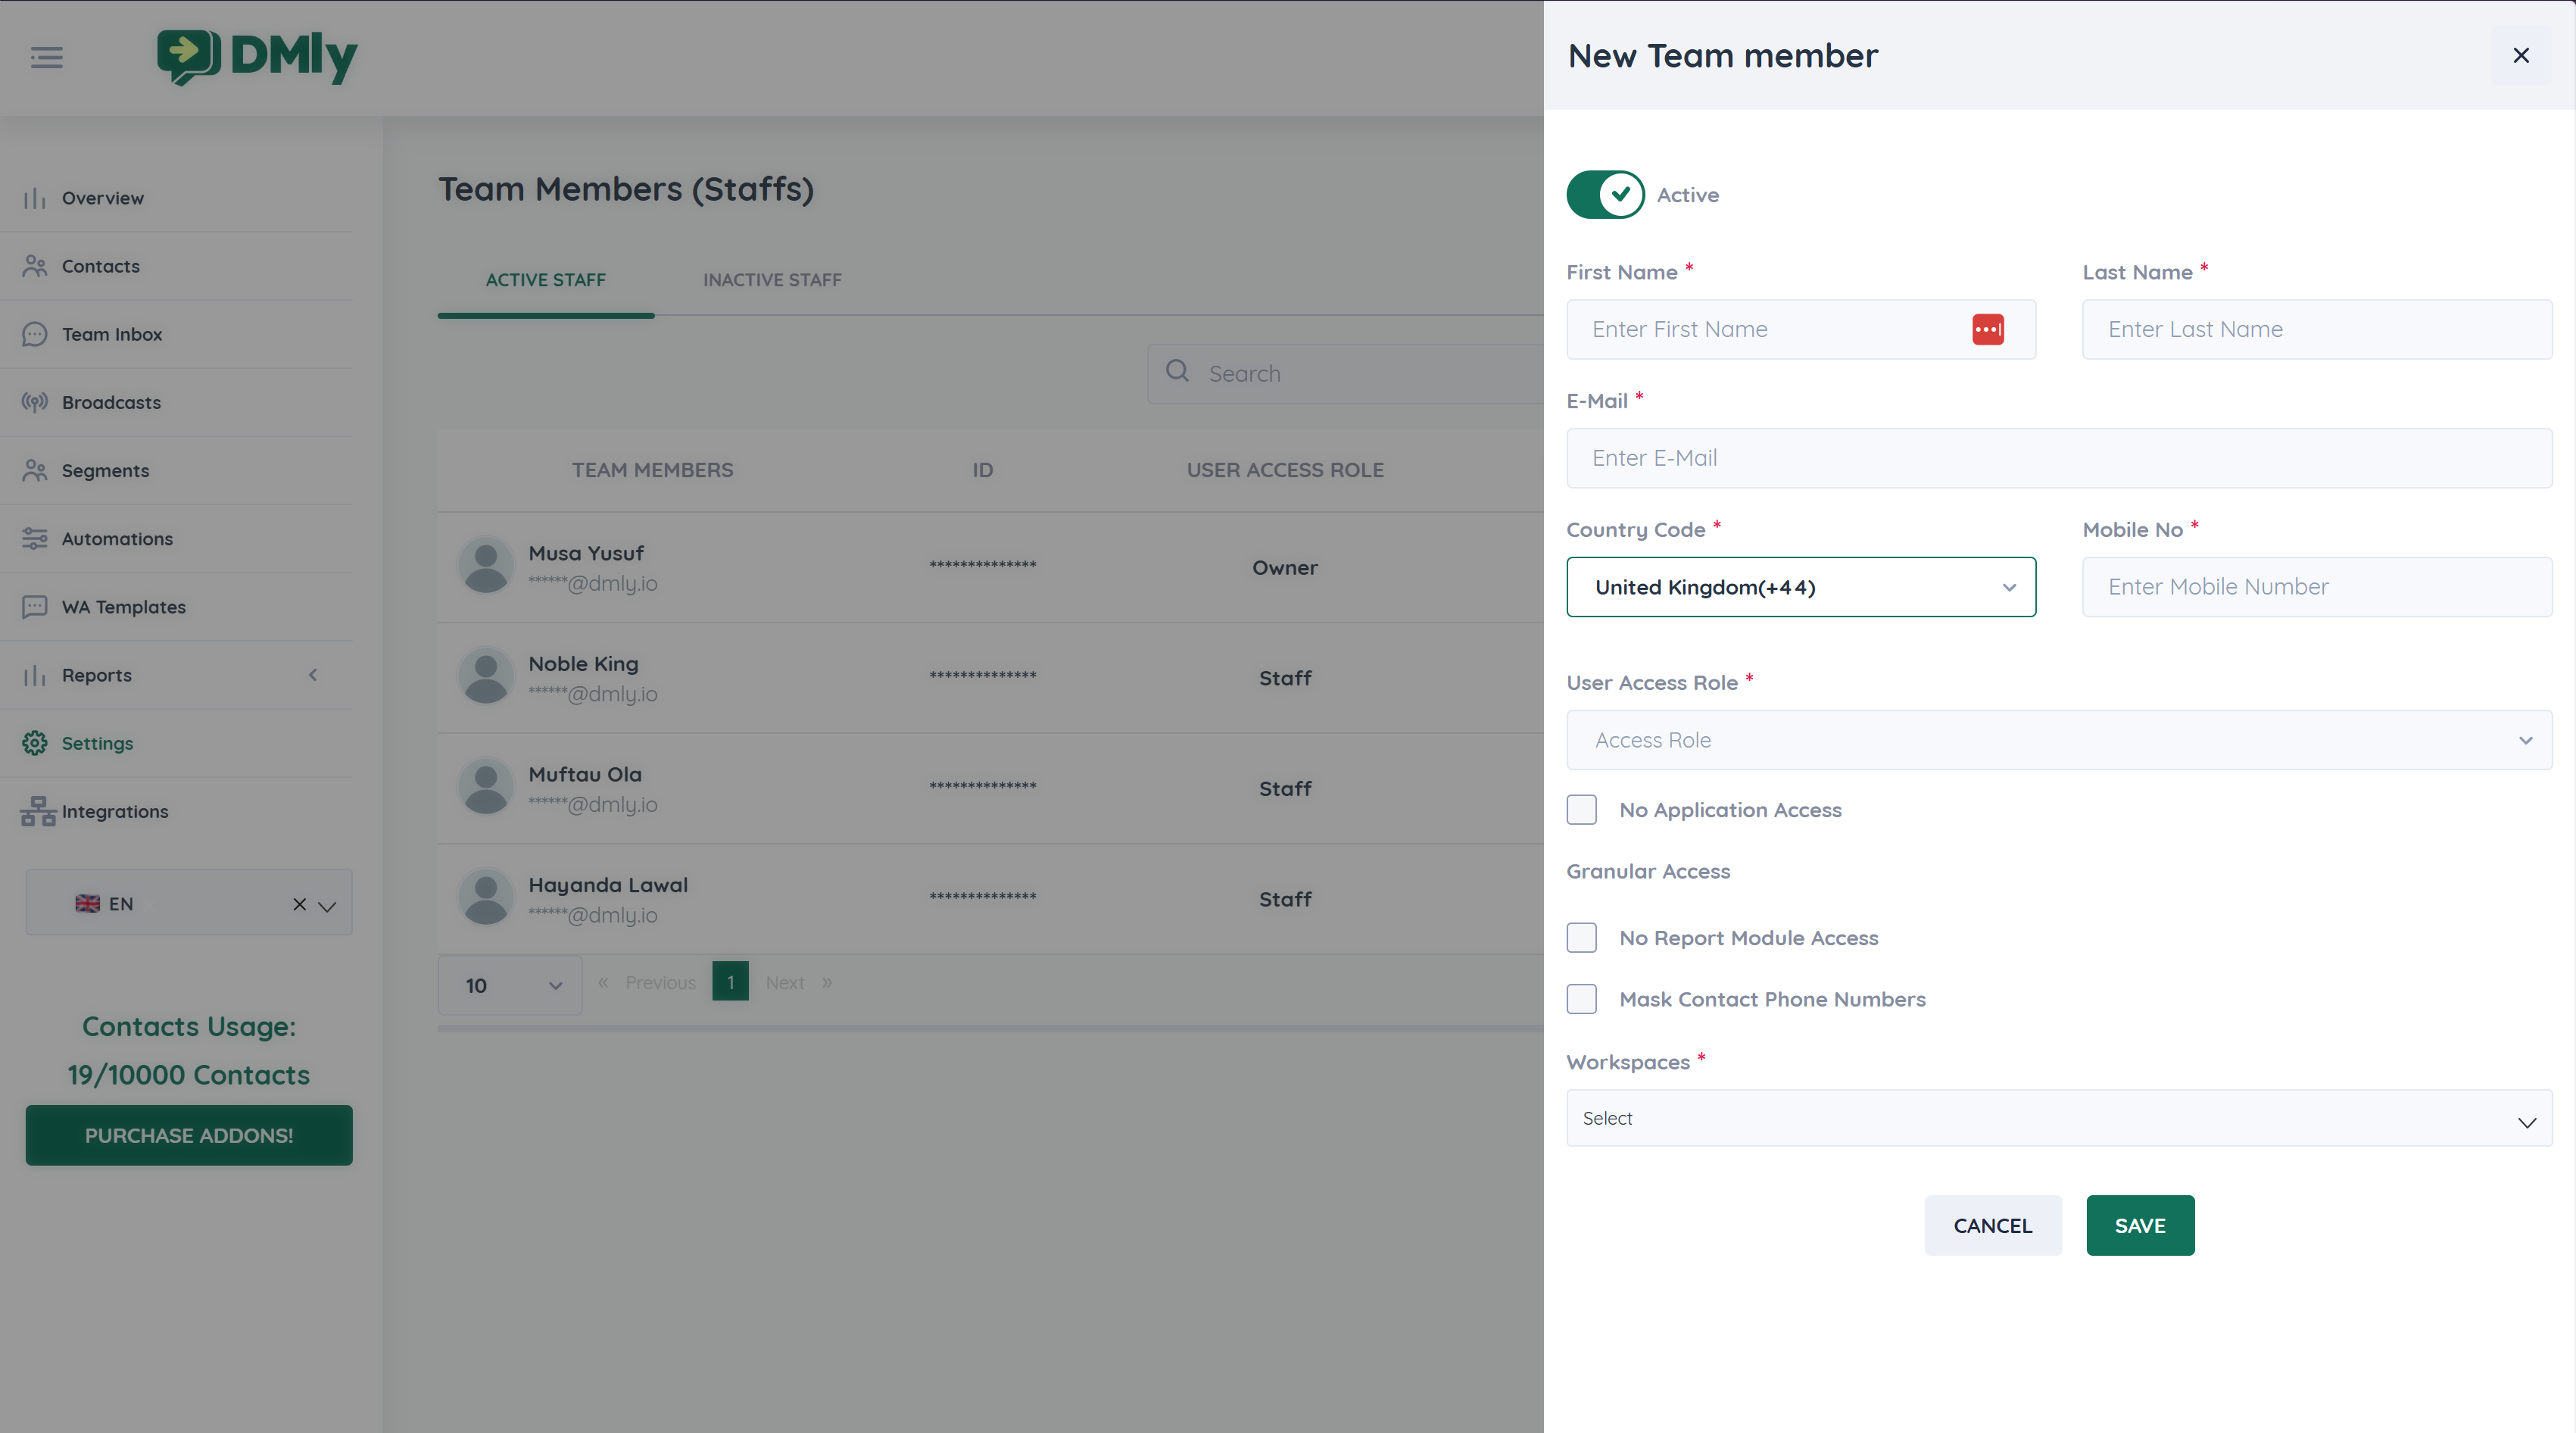
Task: Open the Workspaces Select dropdown
Action: pos(2058,1118)
